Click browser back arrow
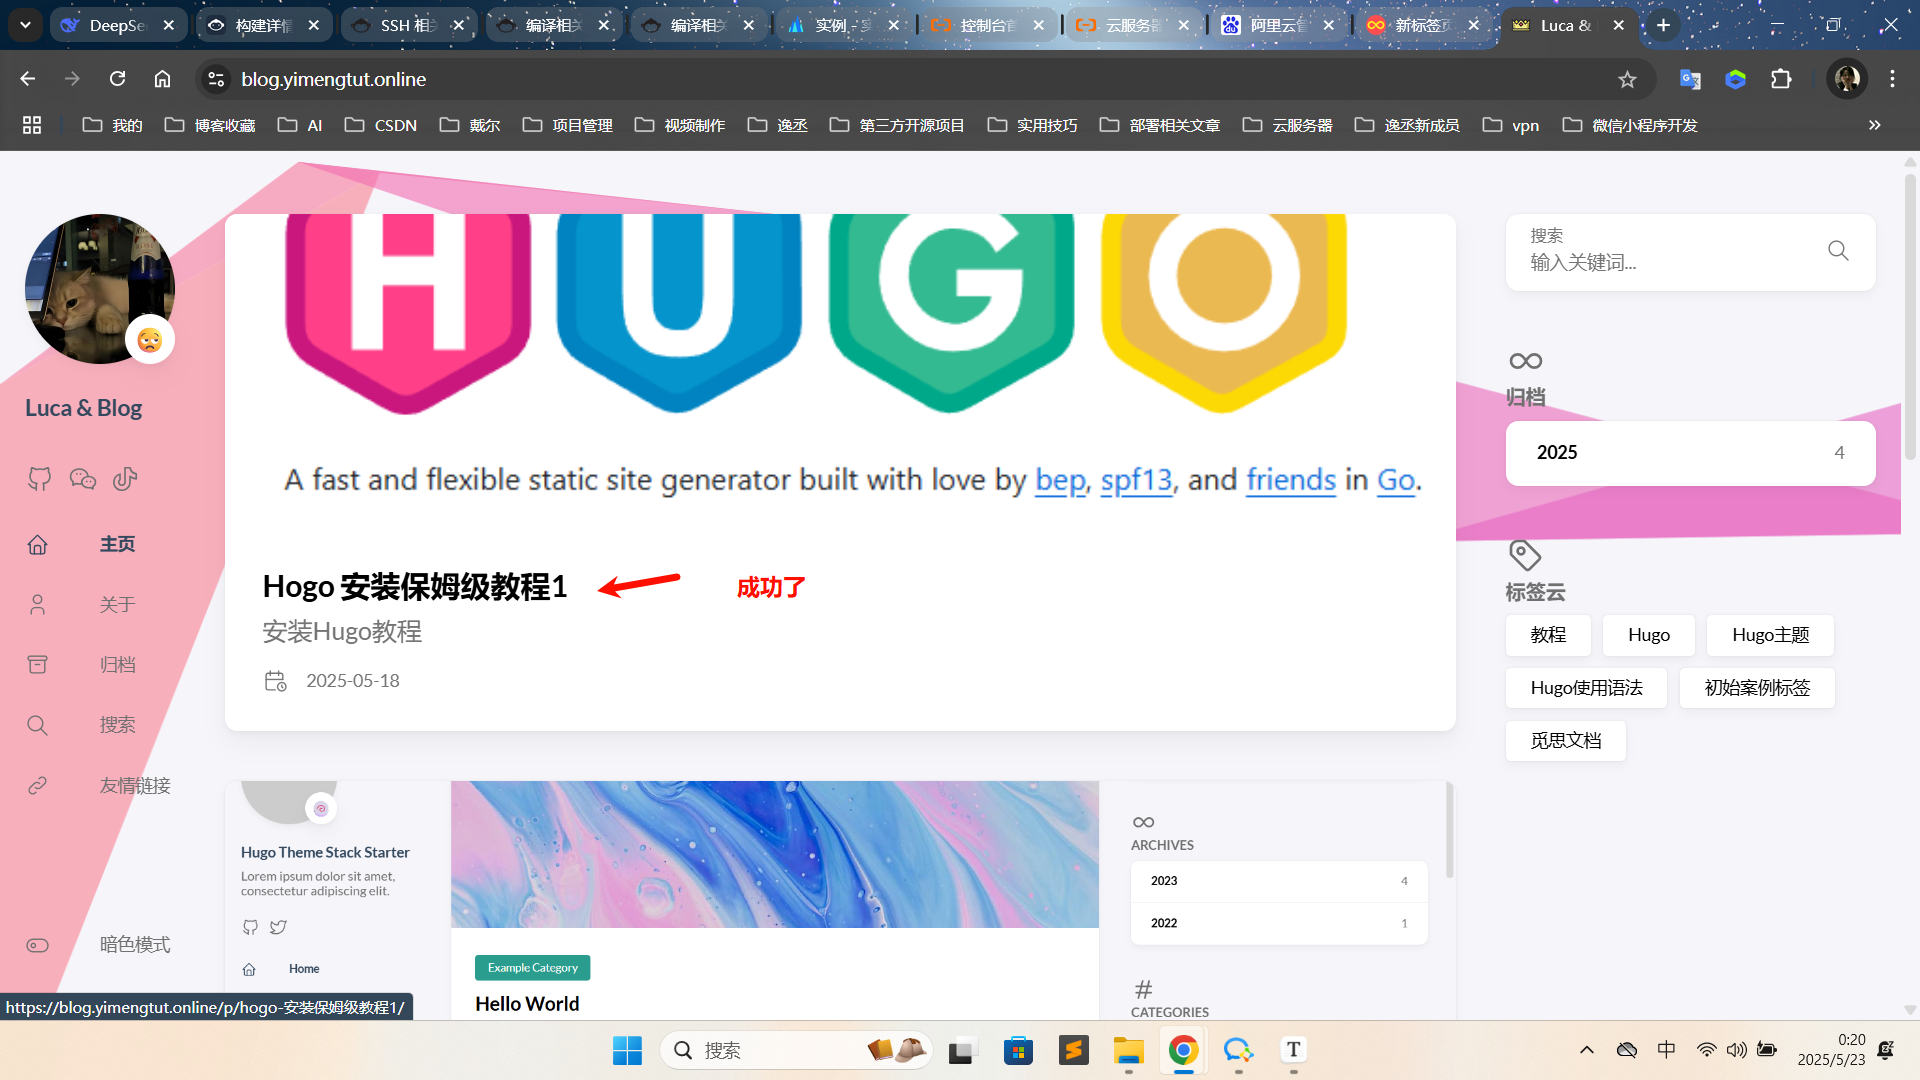Image resolution: width=1920 pixels, height=1080 pixels. click(27, 79)
